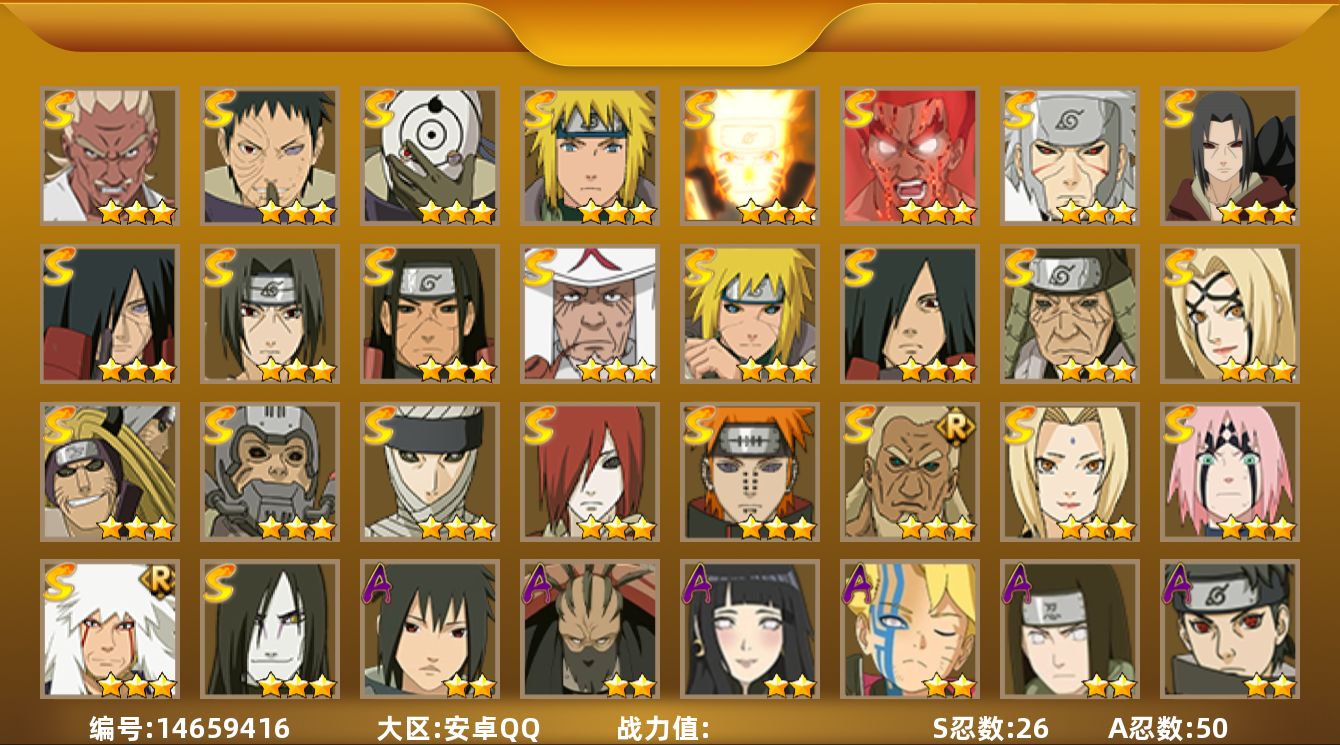Open the gas-masked Hanzo ninja card
Viewport: 1340px width, 745px height.
pos(270,472)
